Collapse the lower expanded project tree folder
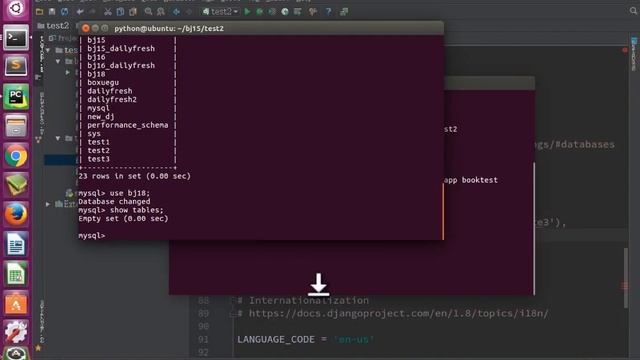640x360 pixels. (x=58, y=138)
